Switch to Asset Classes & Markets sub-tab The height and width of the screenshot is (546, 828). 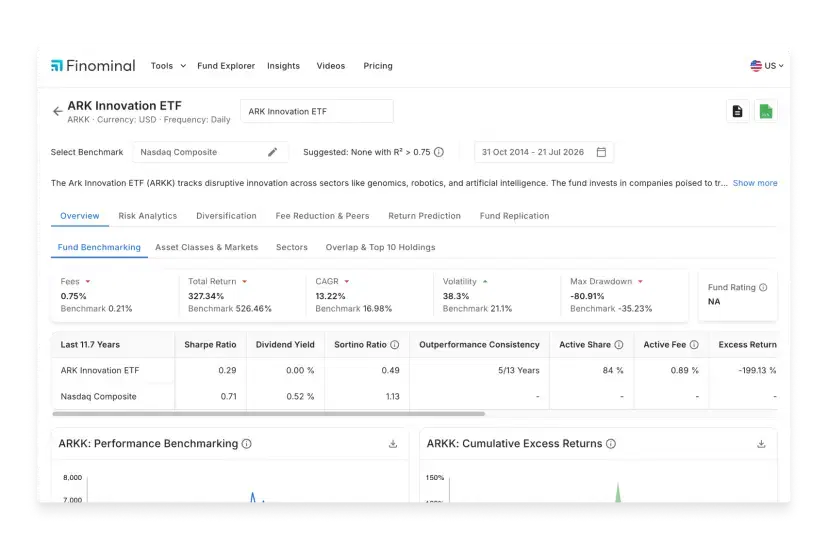(x=206, y=247)
